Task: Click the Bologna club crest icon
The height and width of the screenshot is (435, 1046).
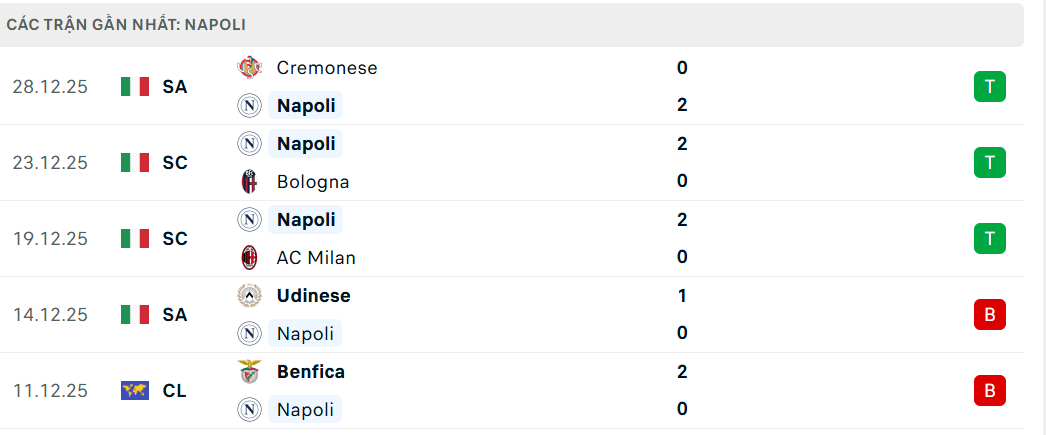Action: (249, 181)
